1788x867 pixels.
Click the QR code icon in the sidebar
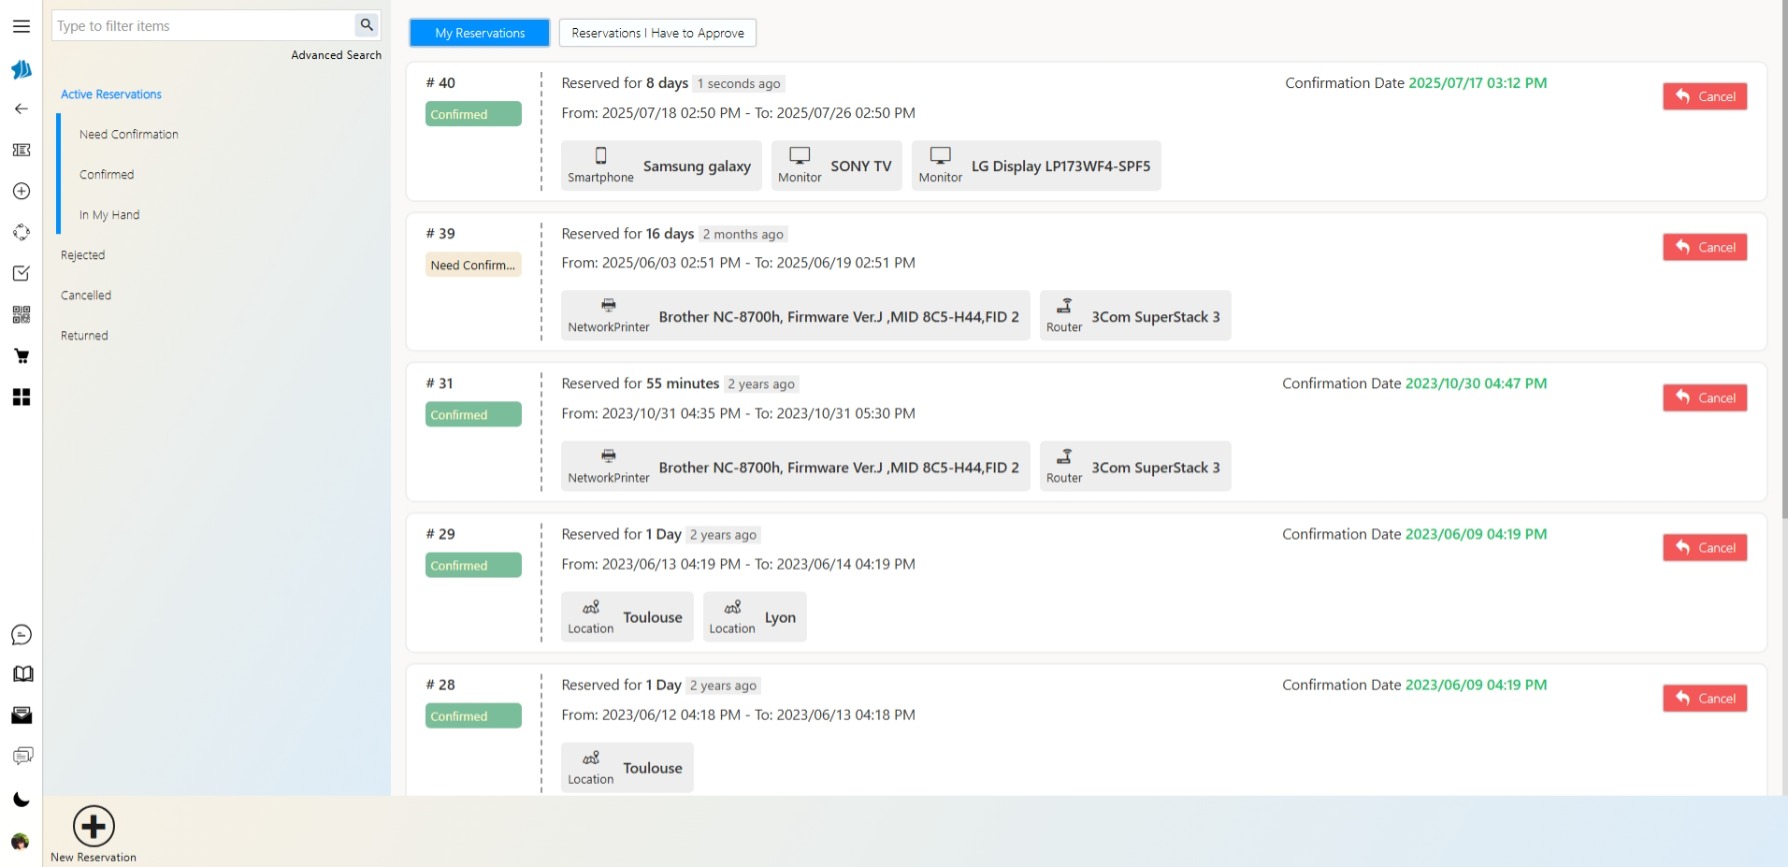(x=21, y=315)
